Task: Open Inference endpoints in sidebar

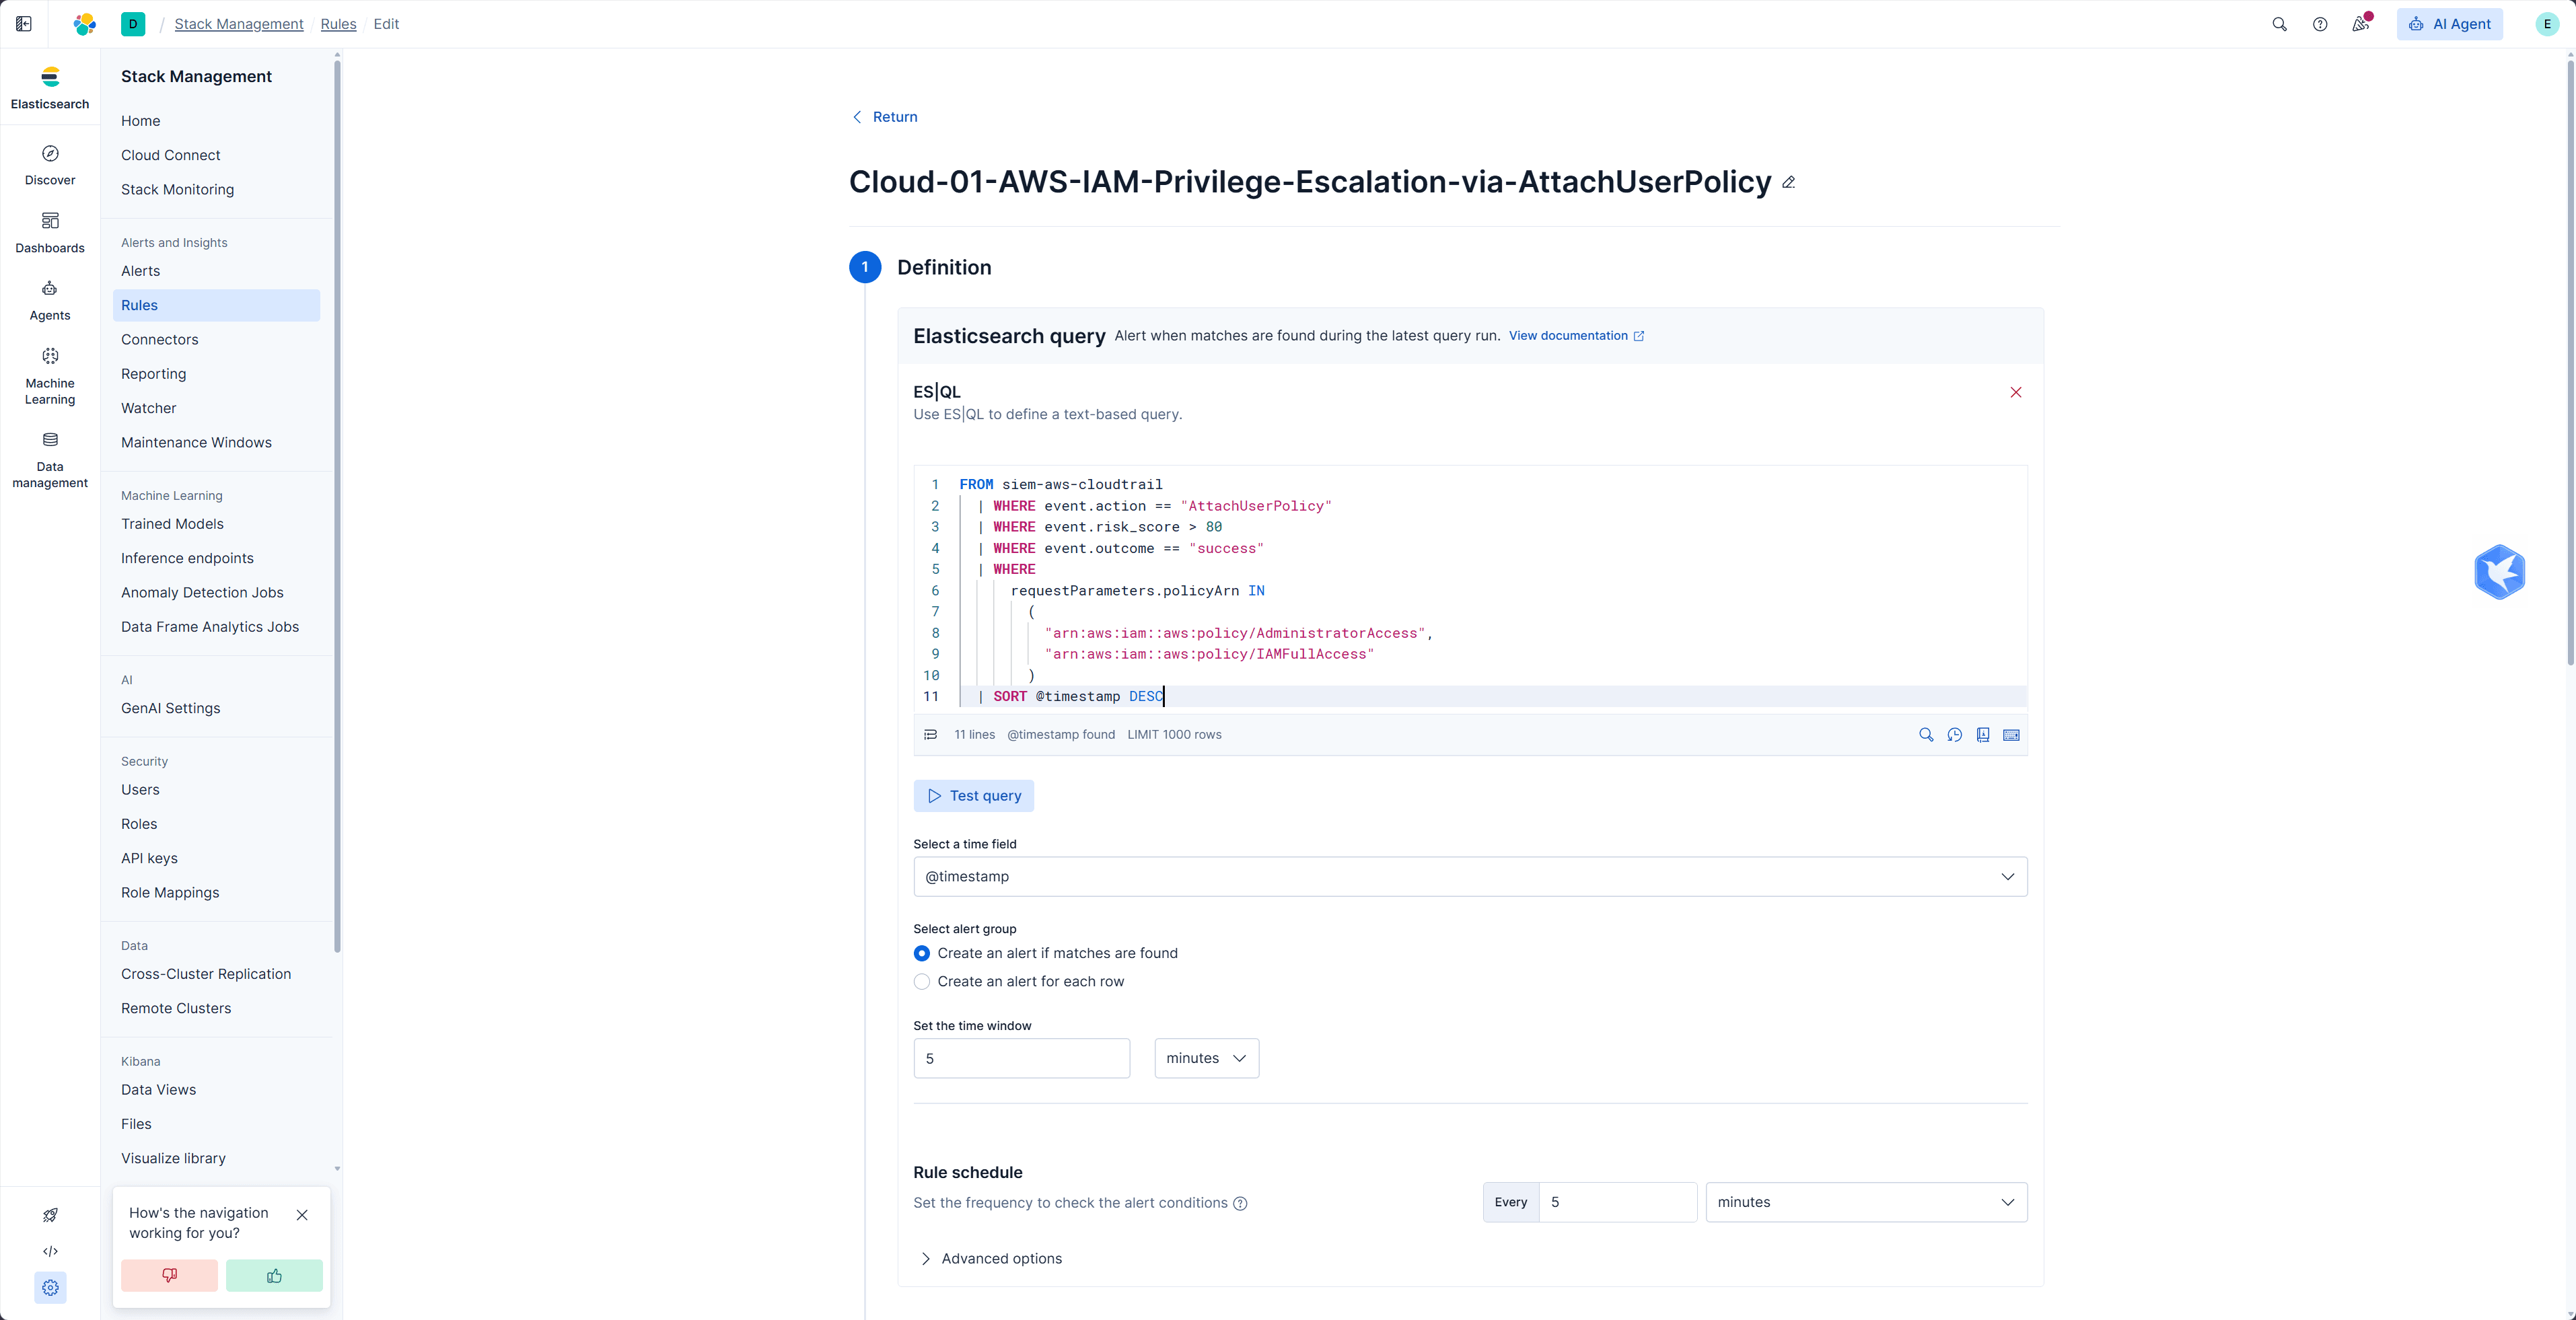Action: (x=187, y=558)
